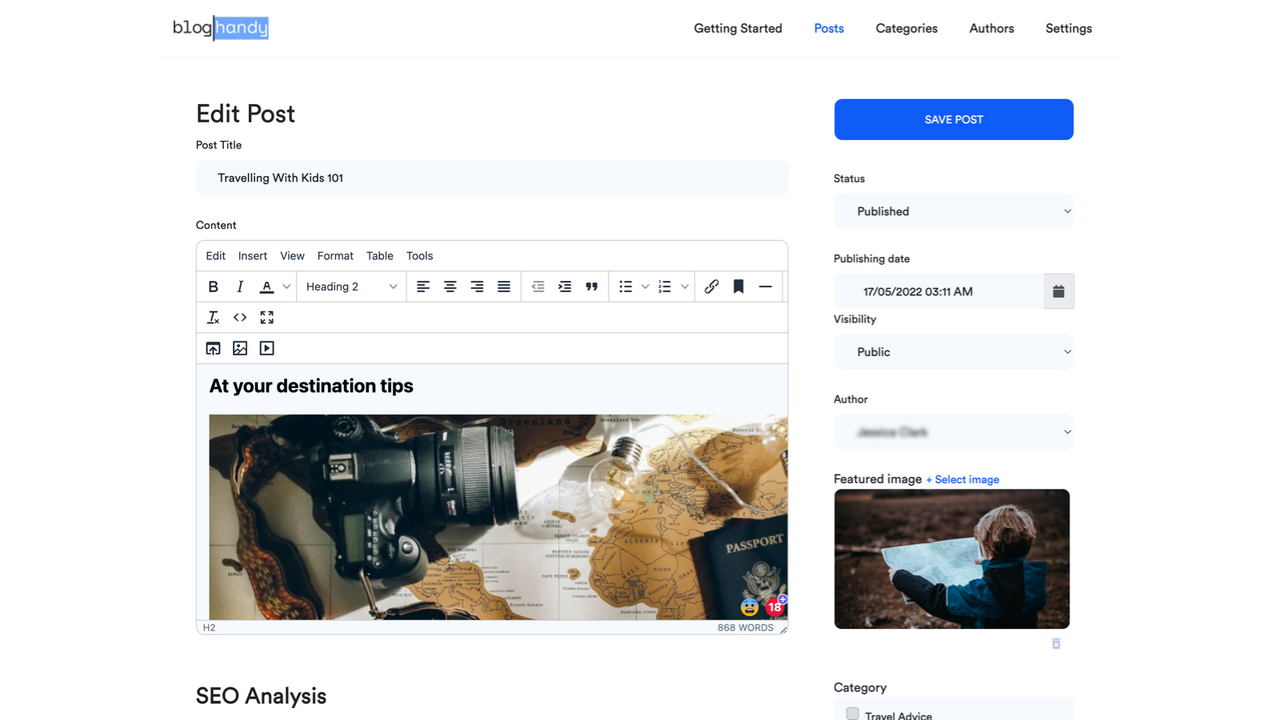This screenshot has width=1280, height=720.
Task: Apply italic formatting
Action: click(240, 286)
